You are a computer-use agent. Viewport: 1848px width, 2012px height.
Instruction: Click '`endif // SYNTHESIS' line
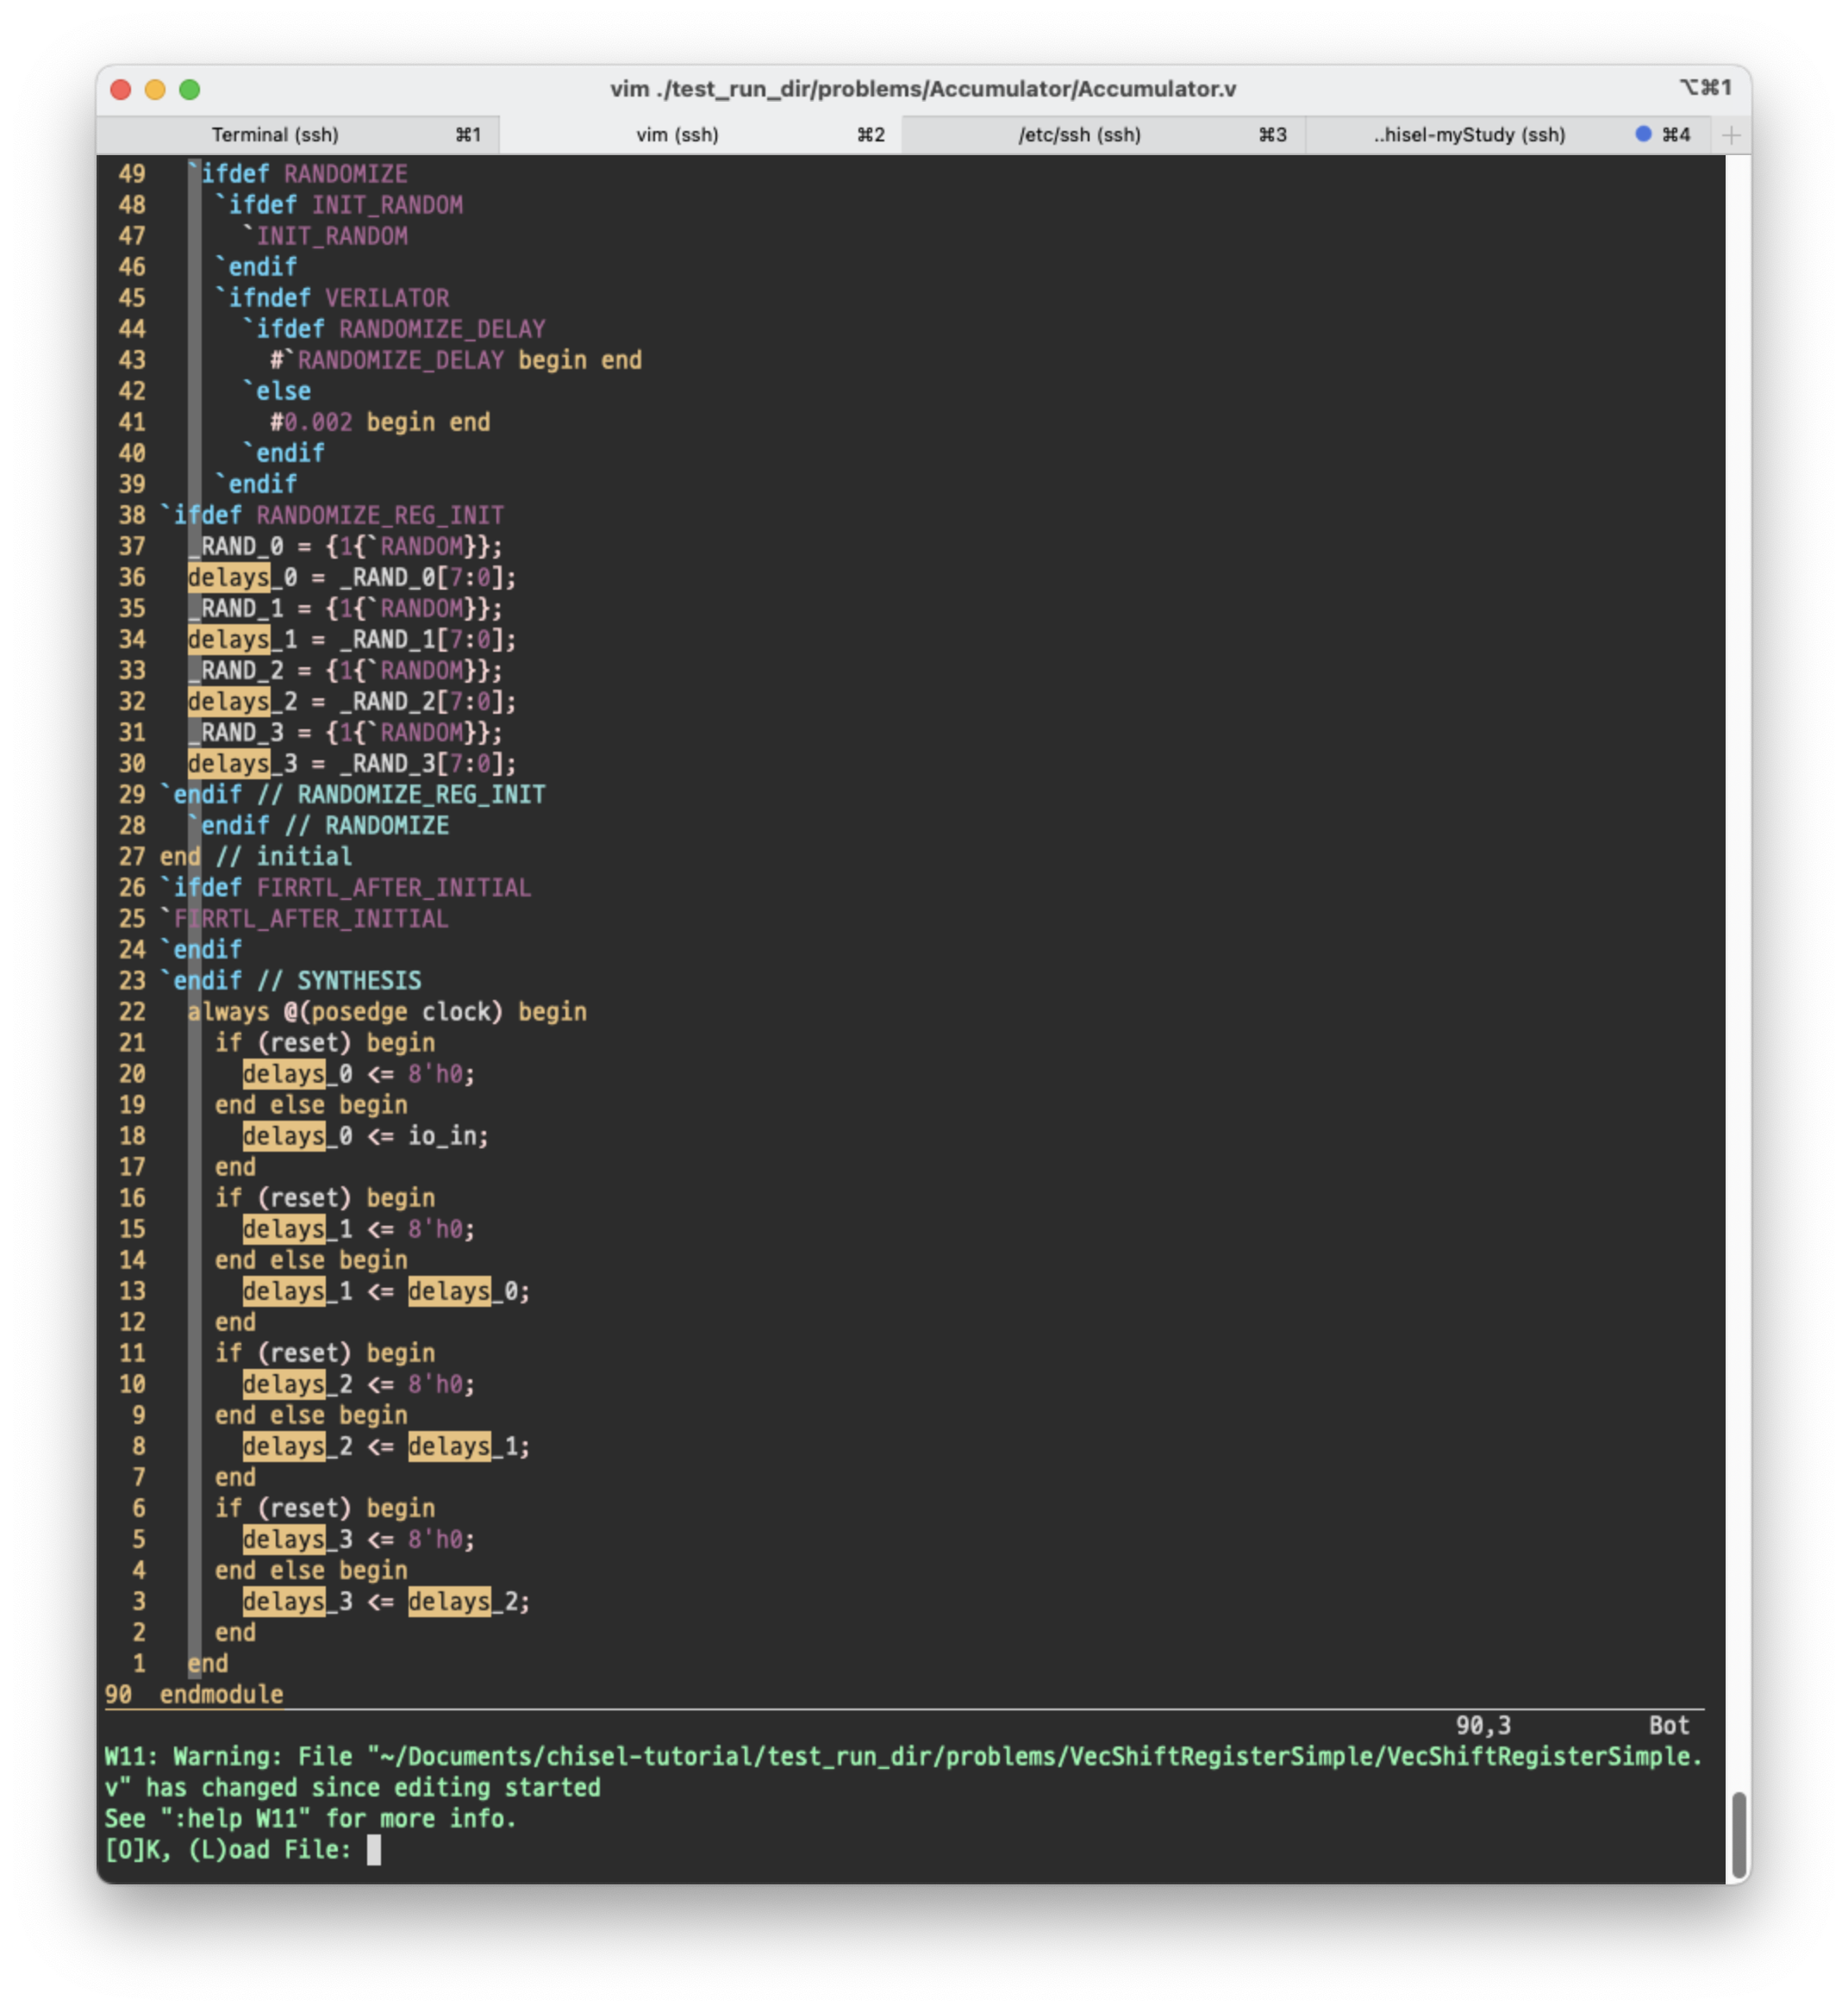(291, 980)
